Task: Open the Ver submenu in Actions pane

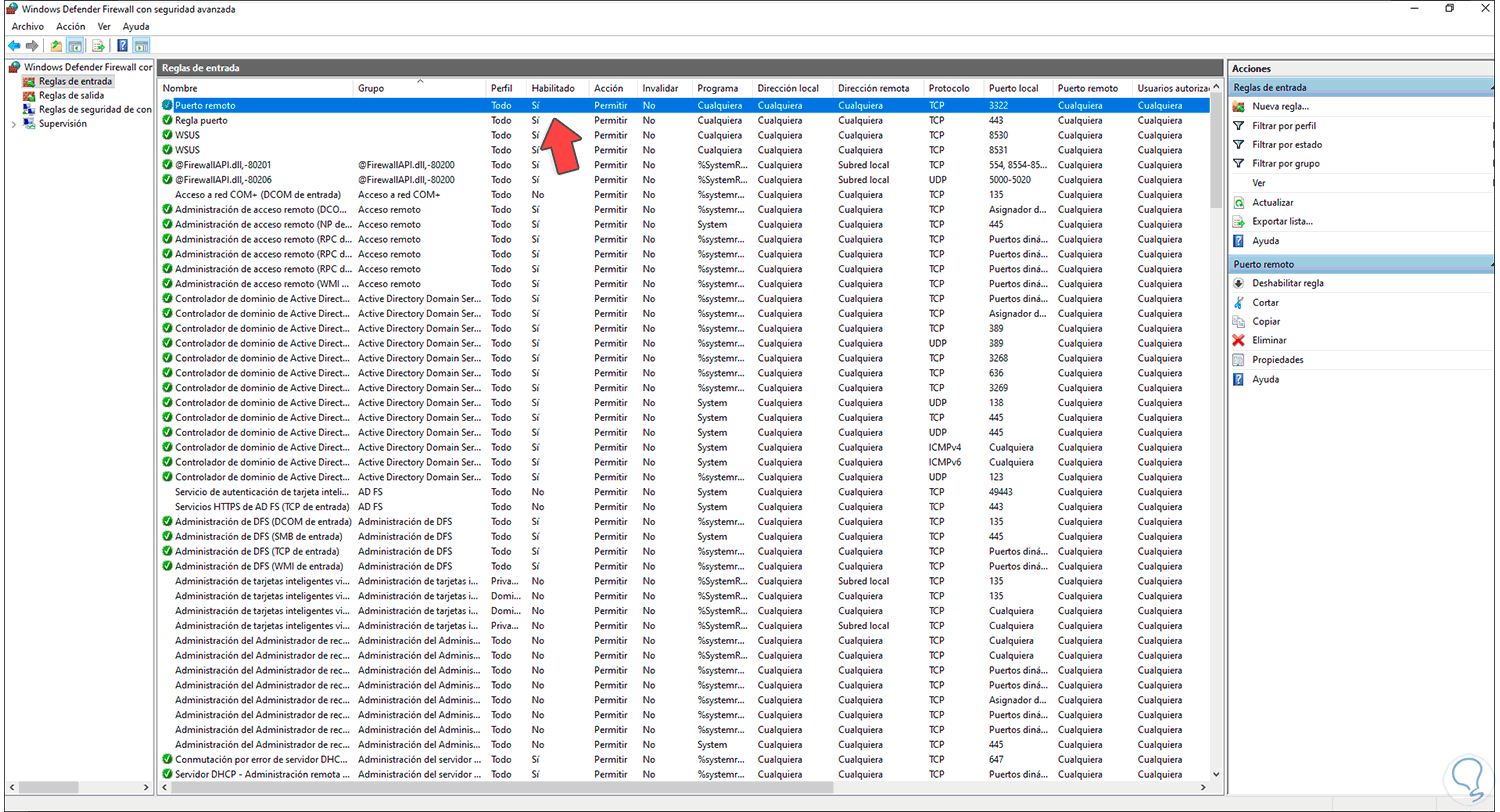Action: [x=1259, y=183]
